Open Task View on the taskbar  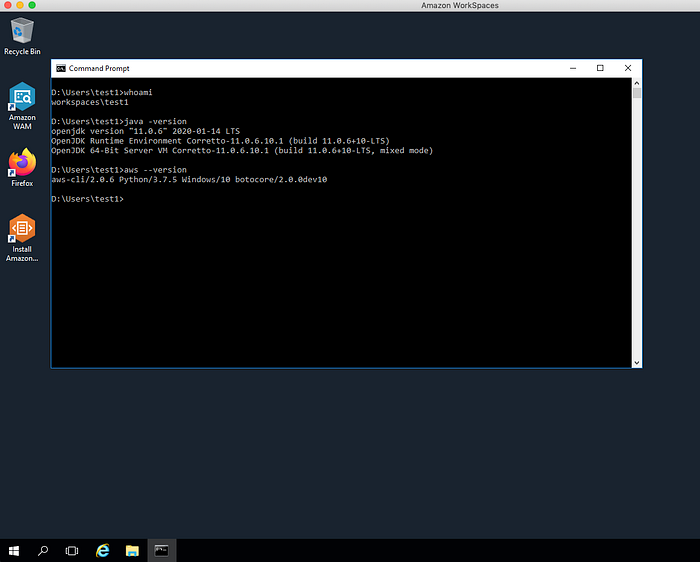[72, 551]
